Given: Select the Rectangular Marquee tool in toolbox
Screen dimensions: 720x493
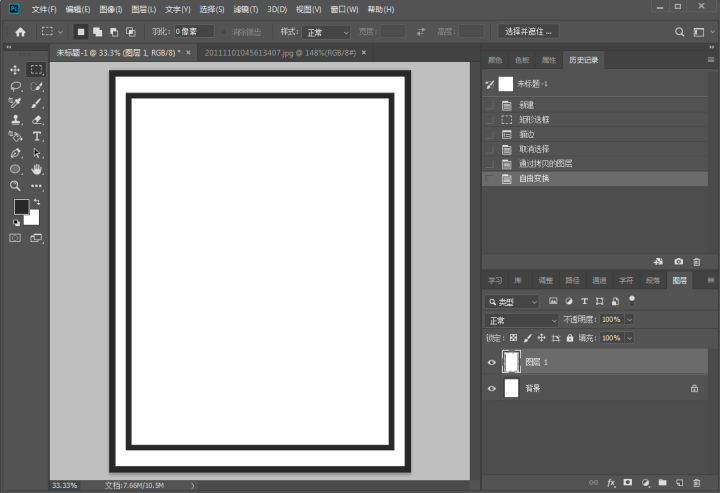Looking at the screenshot, I should pos(36,70).
